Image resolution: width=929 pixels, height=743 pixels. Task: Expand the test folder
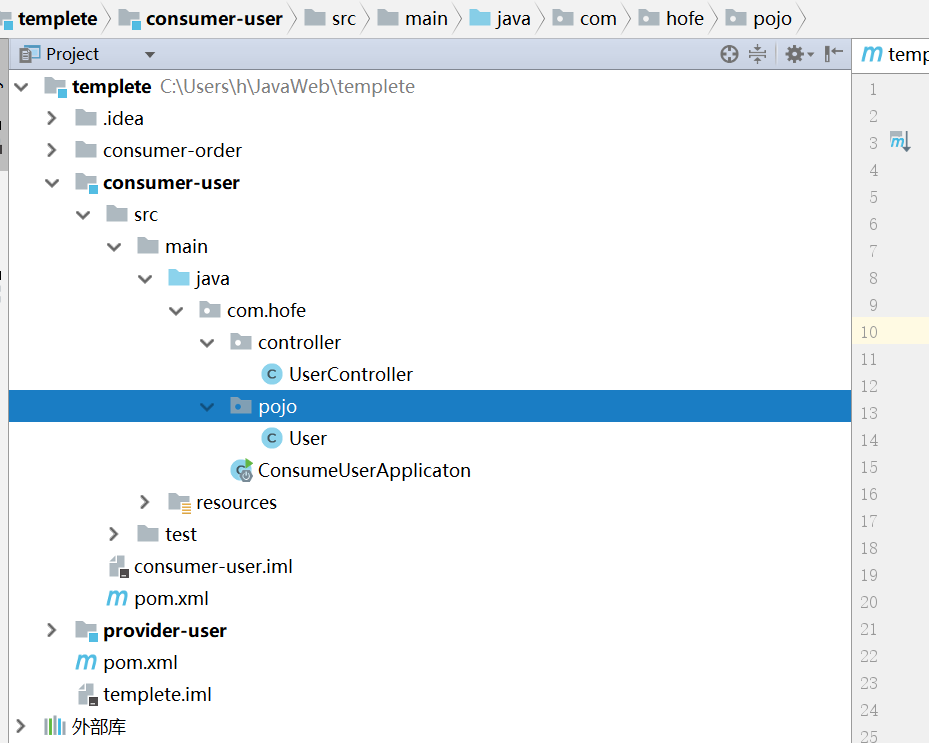114,534
